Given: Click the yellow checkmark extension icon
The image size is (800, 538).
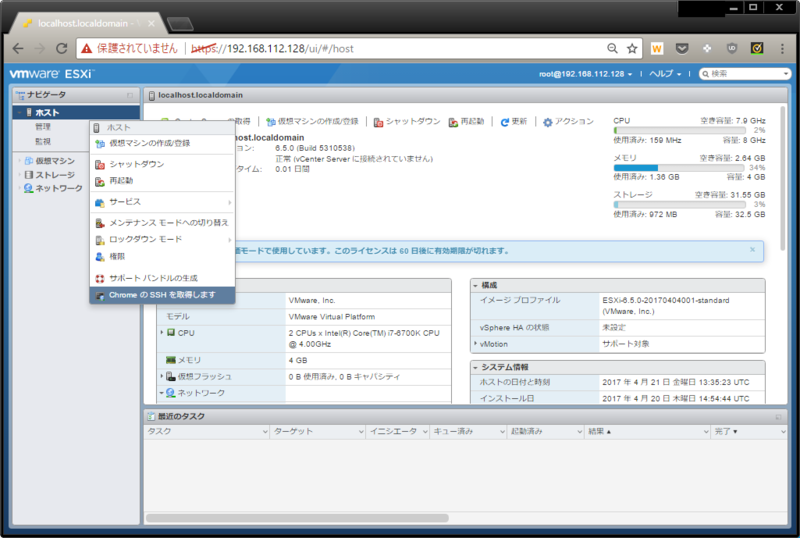Looking at the screenshot, I should [x=757, y=48].
